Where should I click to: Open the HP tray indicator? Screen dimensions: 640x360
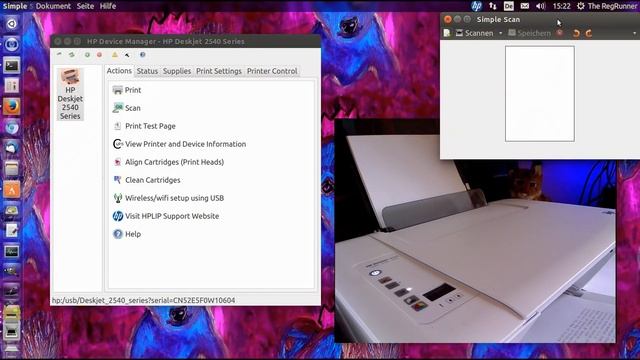[476, 6]
